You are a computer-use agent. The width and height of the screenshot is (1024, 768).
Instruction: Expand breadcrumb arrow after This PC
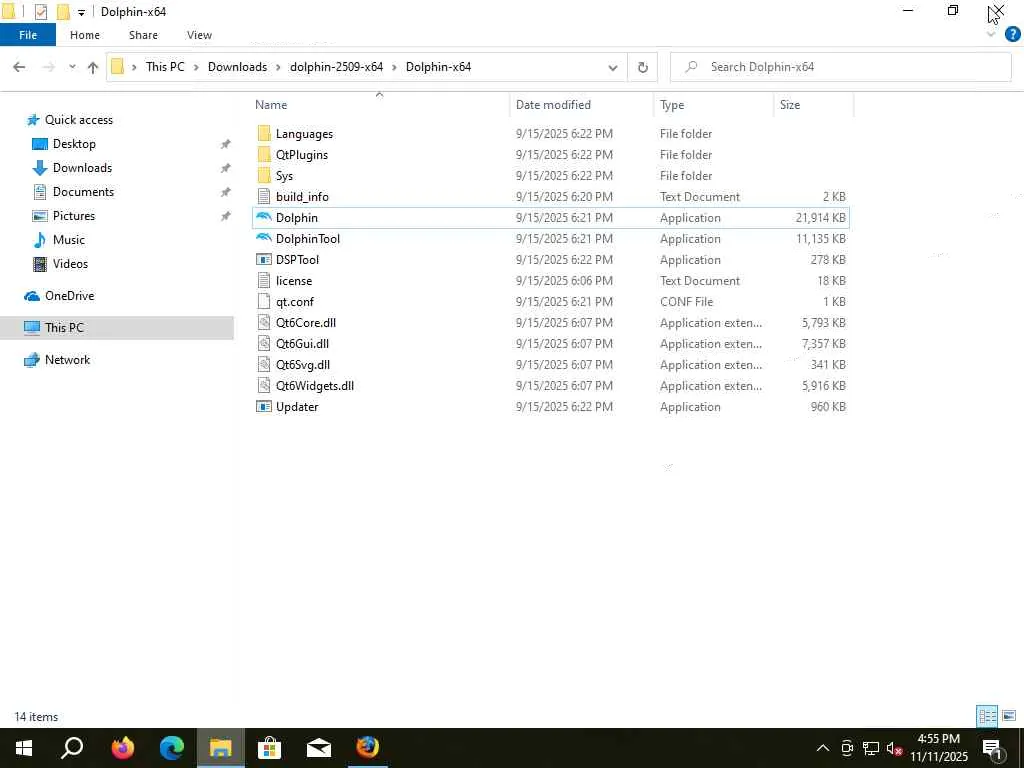[196, 67]
